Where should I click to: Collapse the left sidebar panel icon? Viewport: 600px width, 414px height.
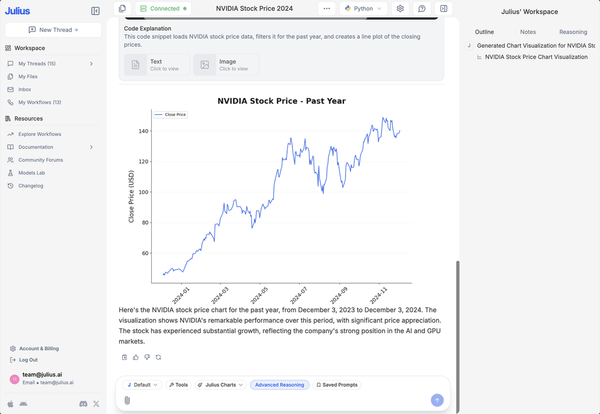click(95, 11)
